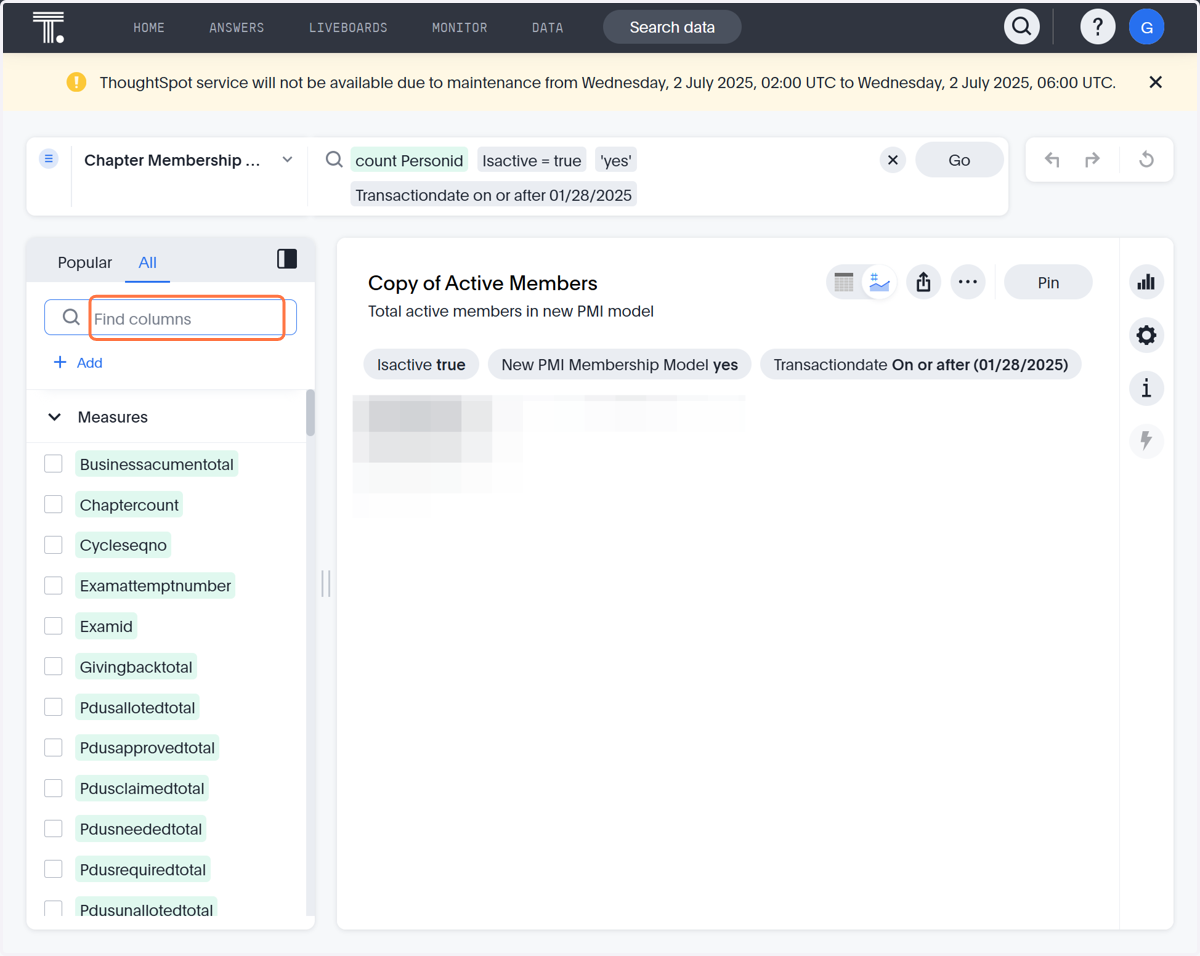1200x956 pixels.
Task: Switch to the All tab
Action: click(x=147, y=262)
